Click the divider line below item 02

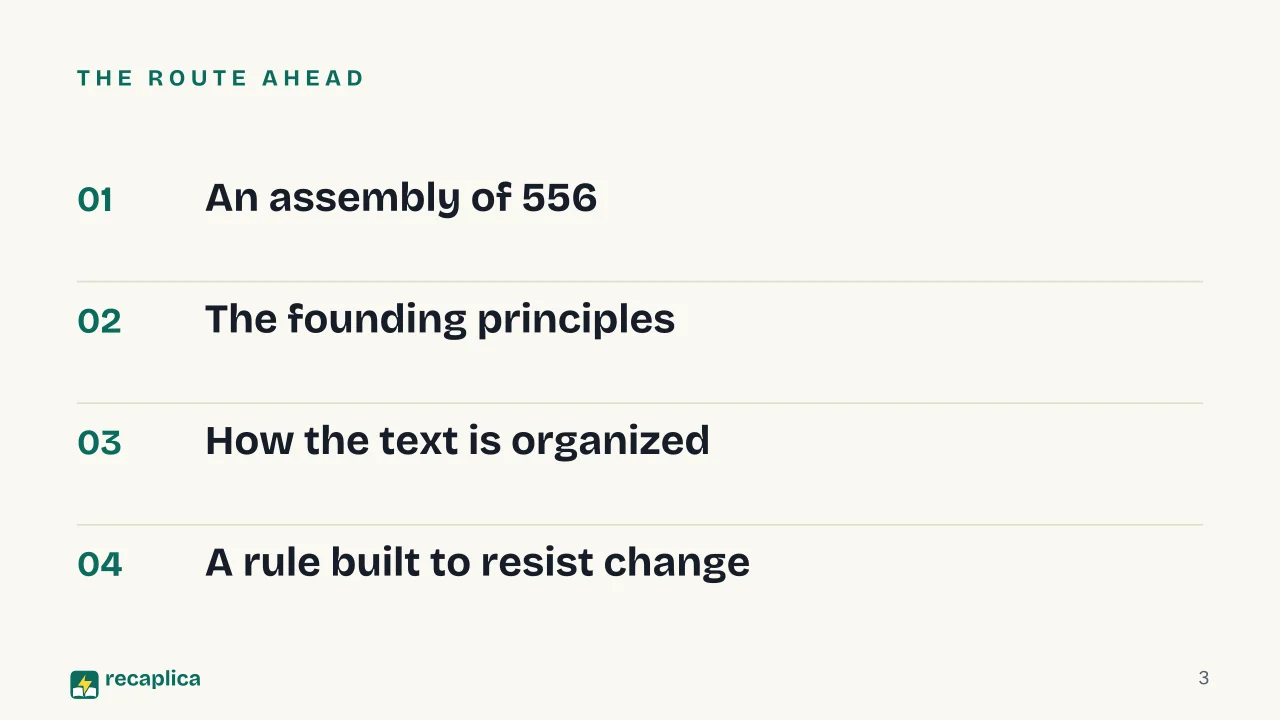coord(640,403)
